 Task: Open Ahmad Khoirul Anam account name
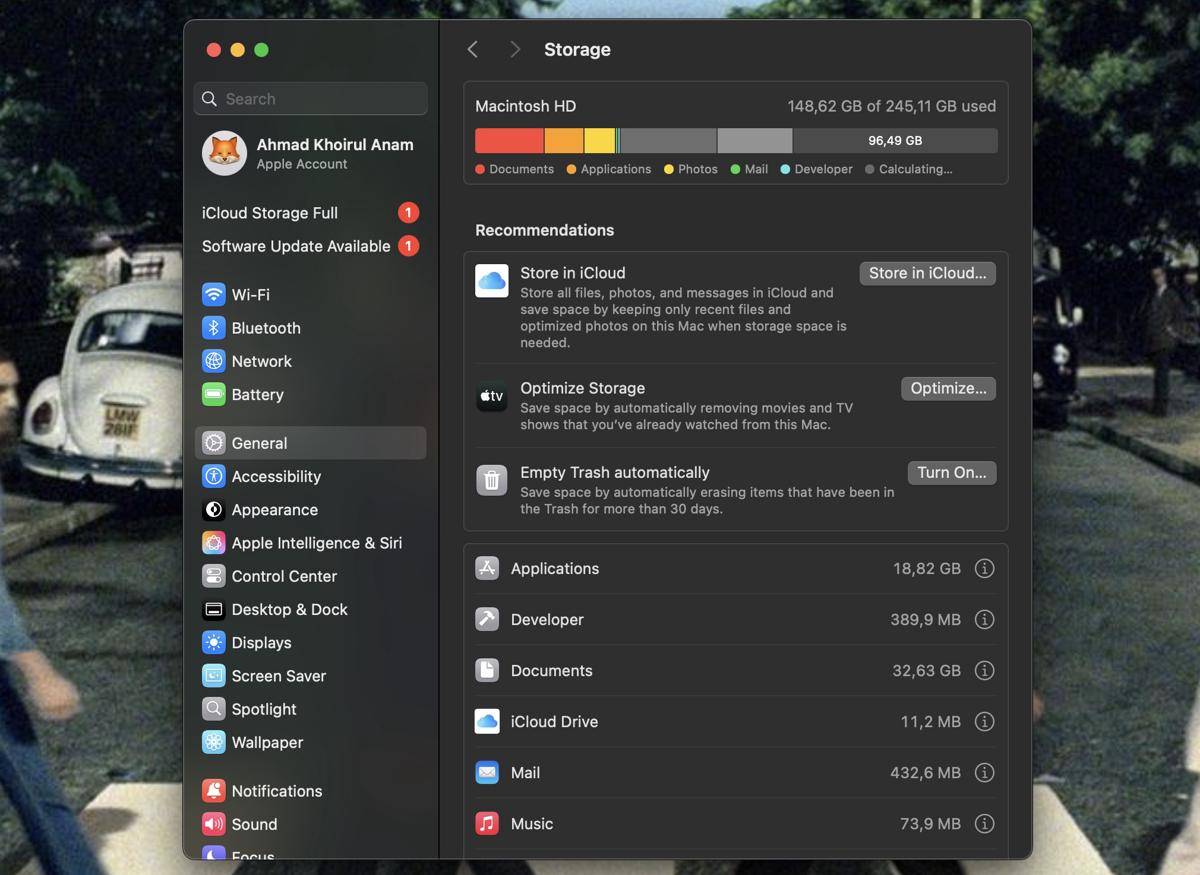335,144
